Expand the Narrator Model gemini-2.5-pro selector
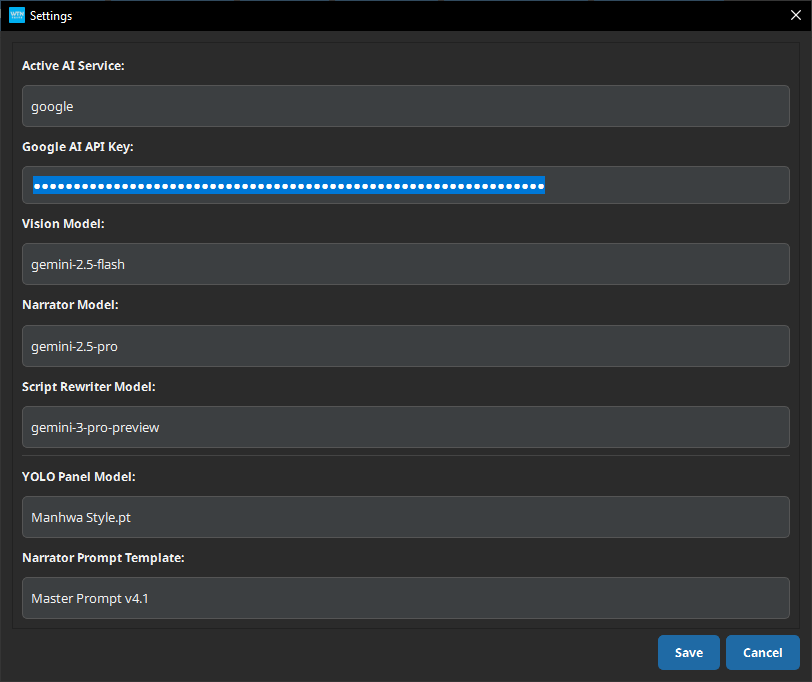Image resolution: width=812 pixels, height=682 pixels. coord(405,346)
